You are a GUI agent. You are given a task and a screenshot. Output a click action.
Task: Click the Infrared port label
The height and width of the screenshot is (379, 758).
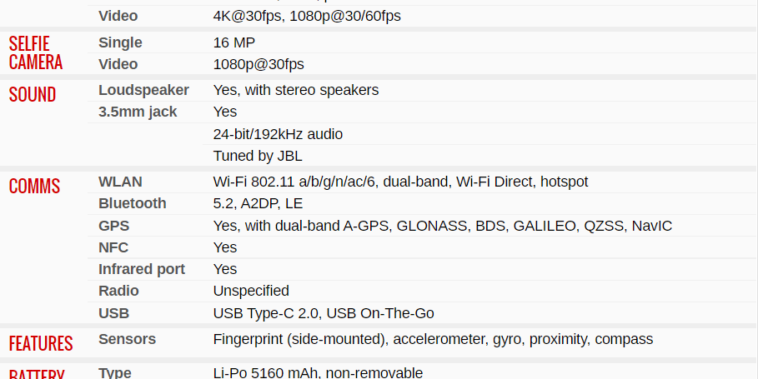pos(142,269)
